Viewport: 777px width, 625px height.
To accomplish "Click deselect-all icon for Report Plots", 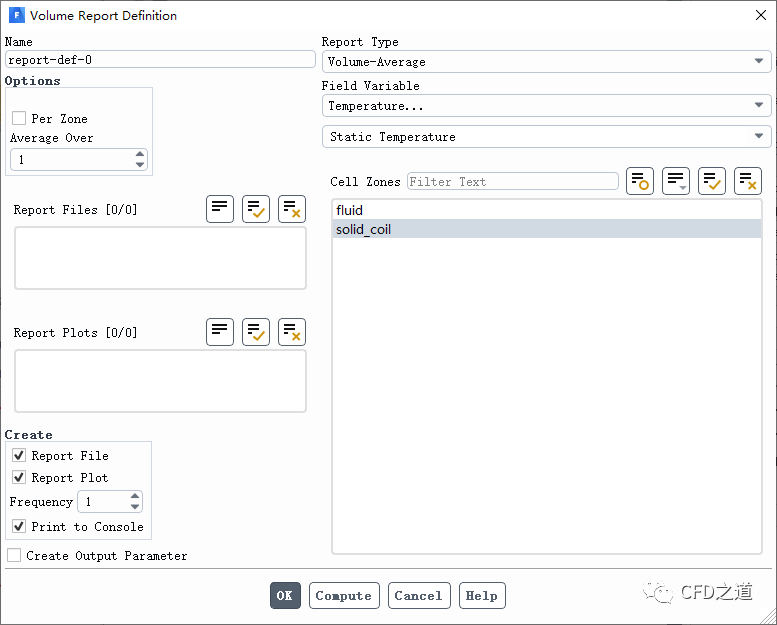I will [x=292, y=332].
